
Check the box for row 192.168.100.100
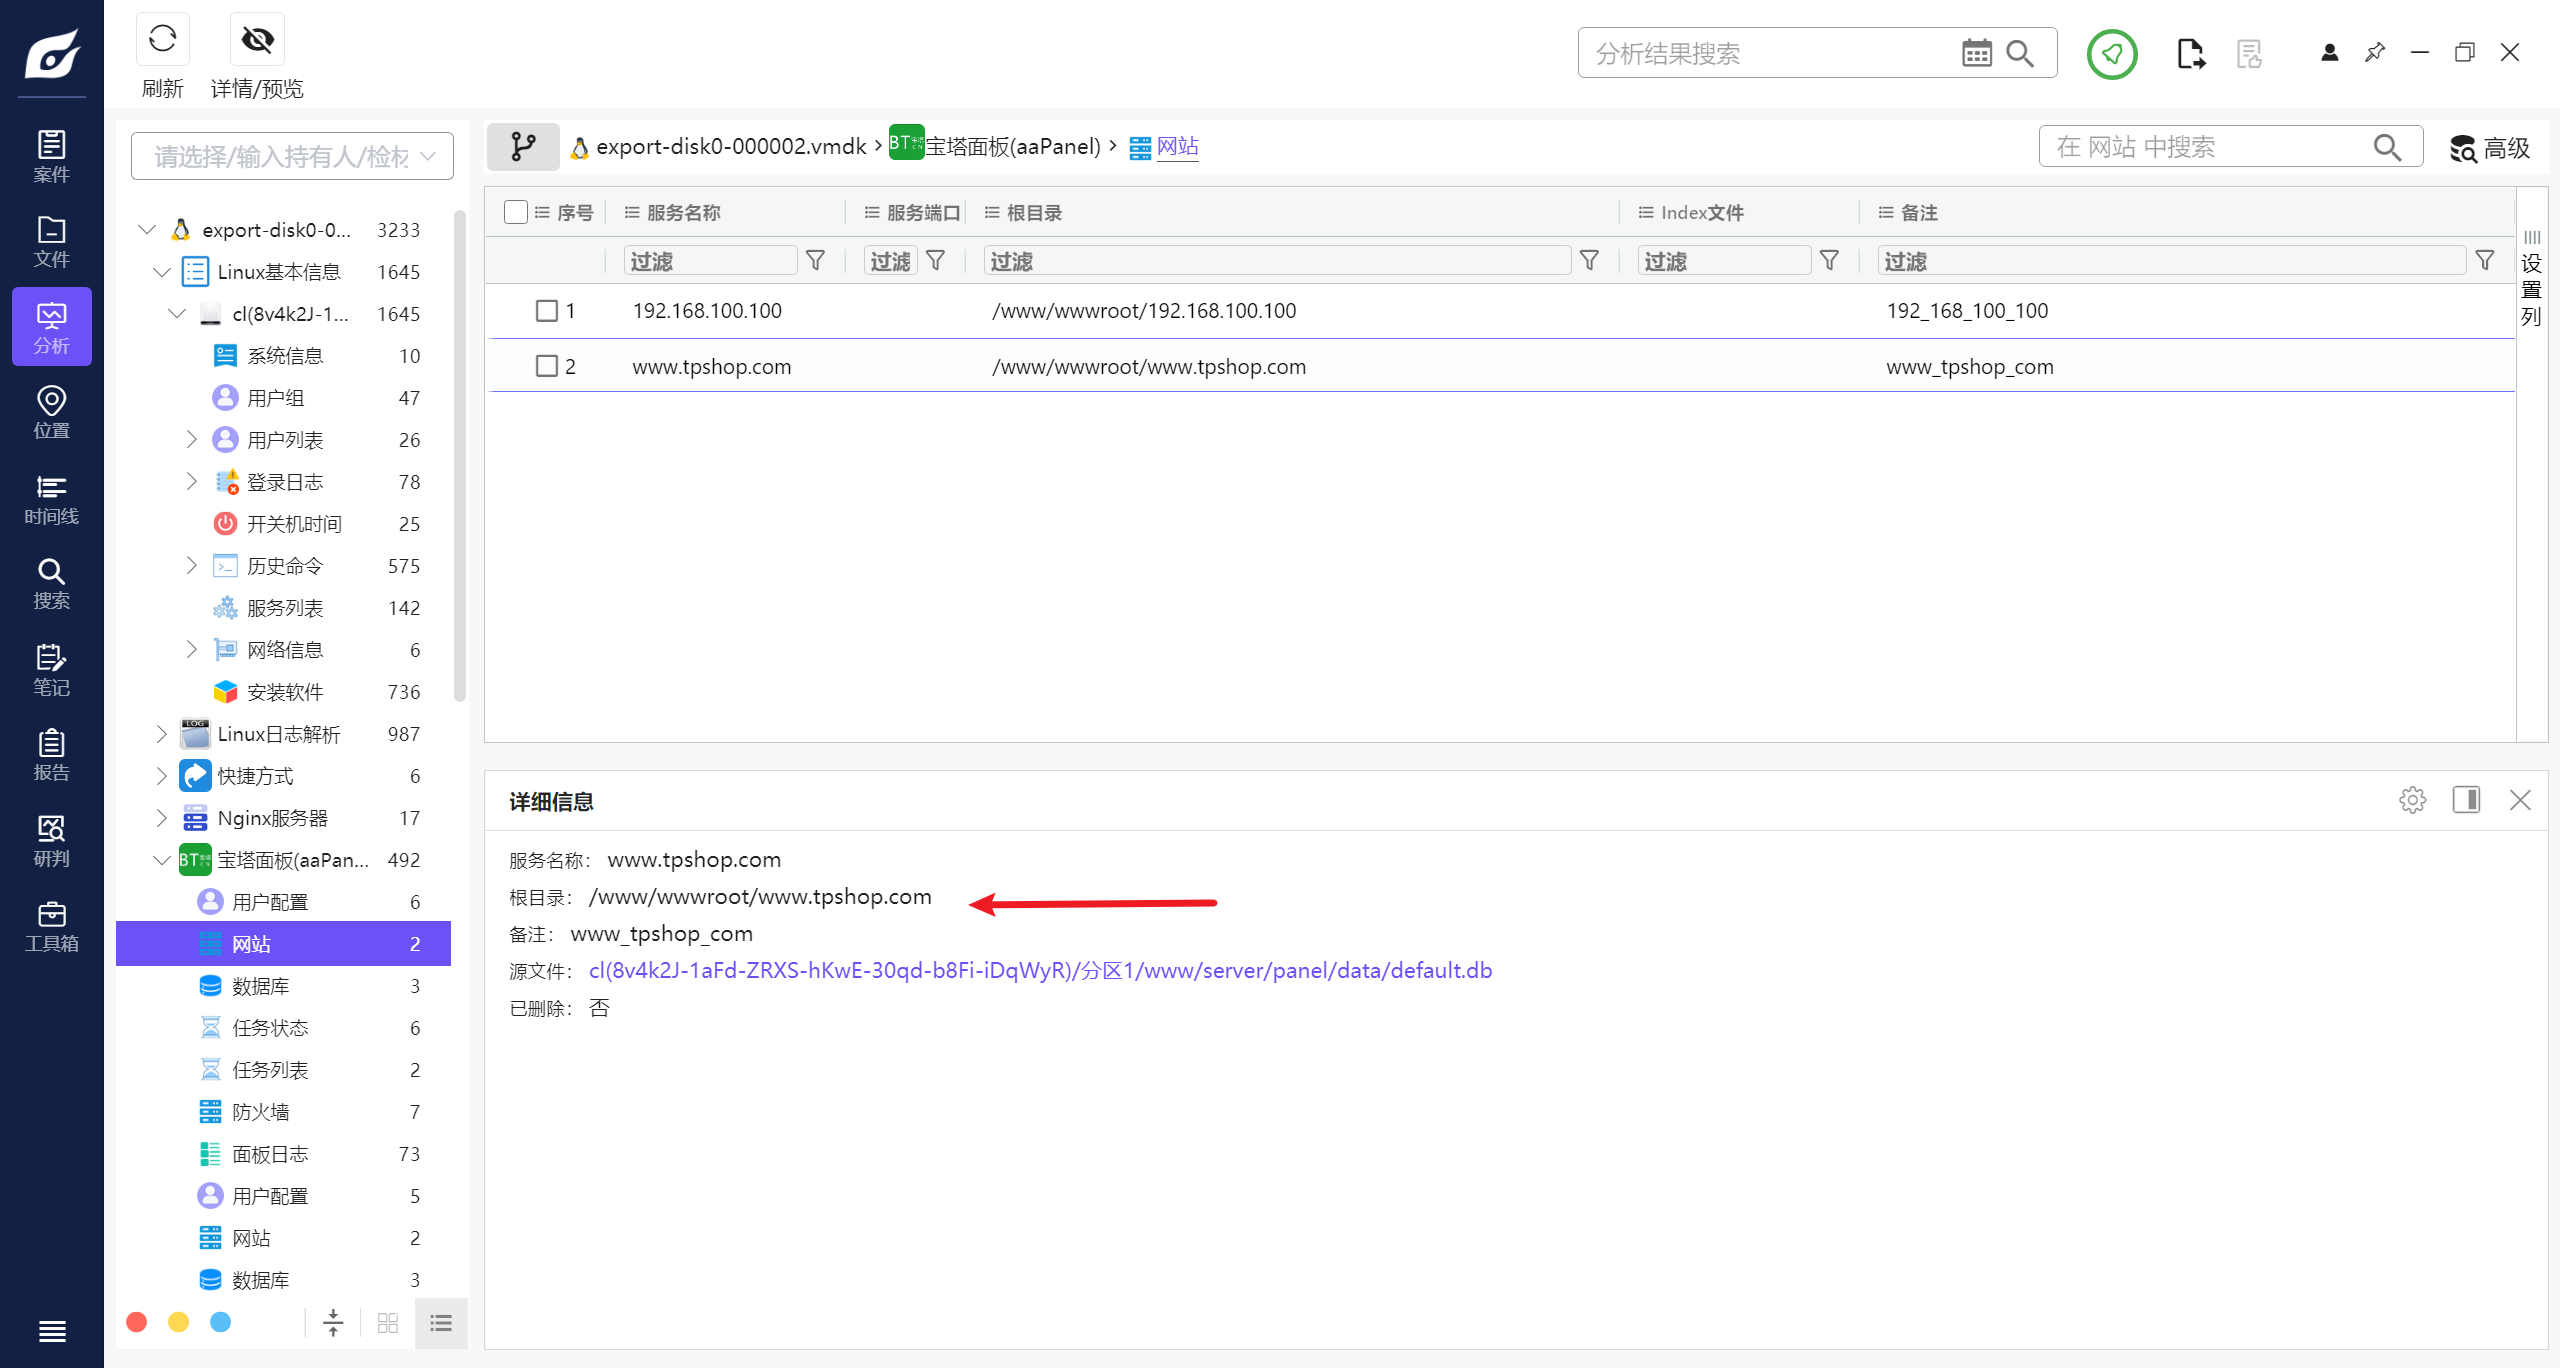click(x=547, y=311)
